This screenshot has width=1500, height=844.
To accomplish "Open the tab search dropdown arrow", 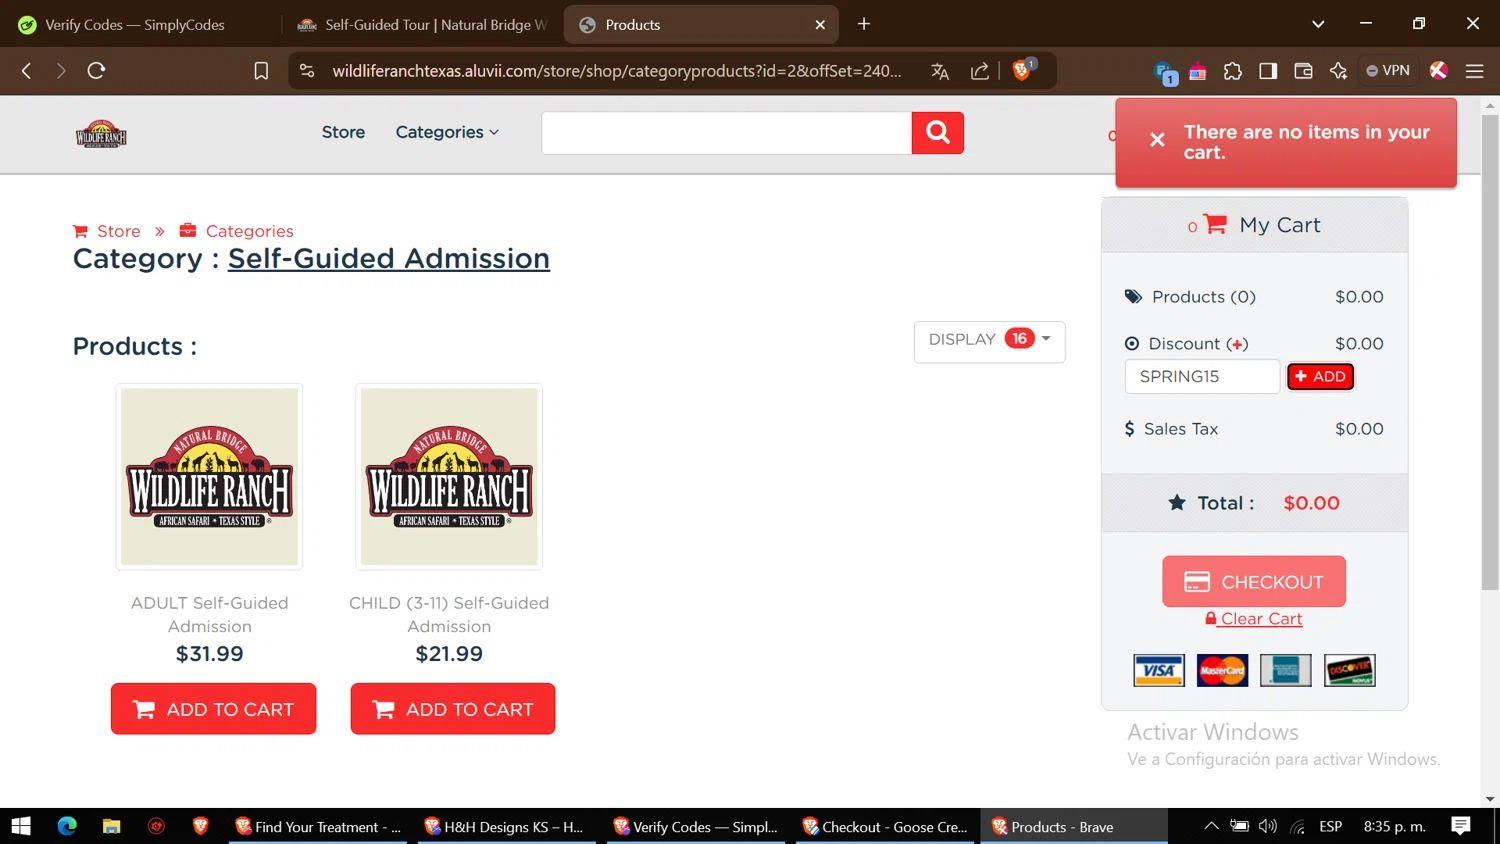I will 1318,24.
